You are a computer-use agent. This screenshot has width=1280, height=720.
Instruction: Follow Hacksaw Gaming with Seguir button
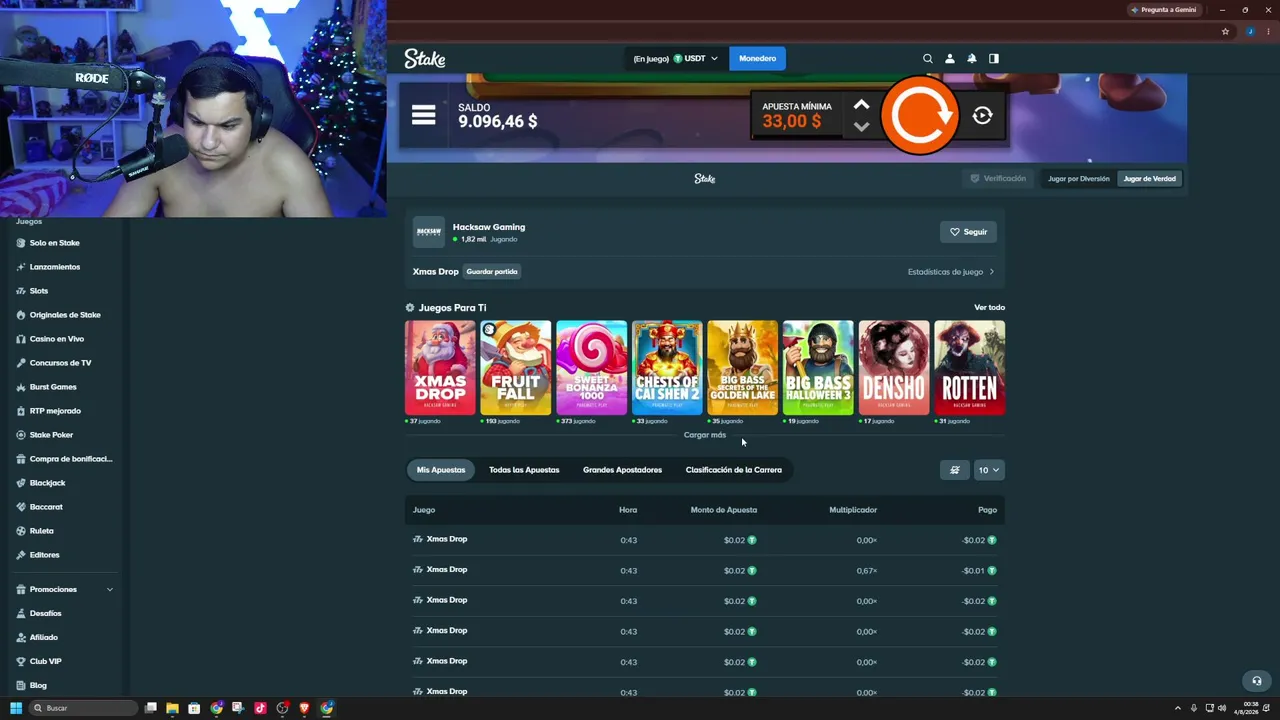coord(968,232)
